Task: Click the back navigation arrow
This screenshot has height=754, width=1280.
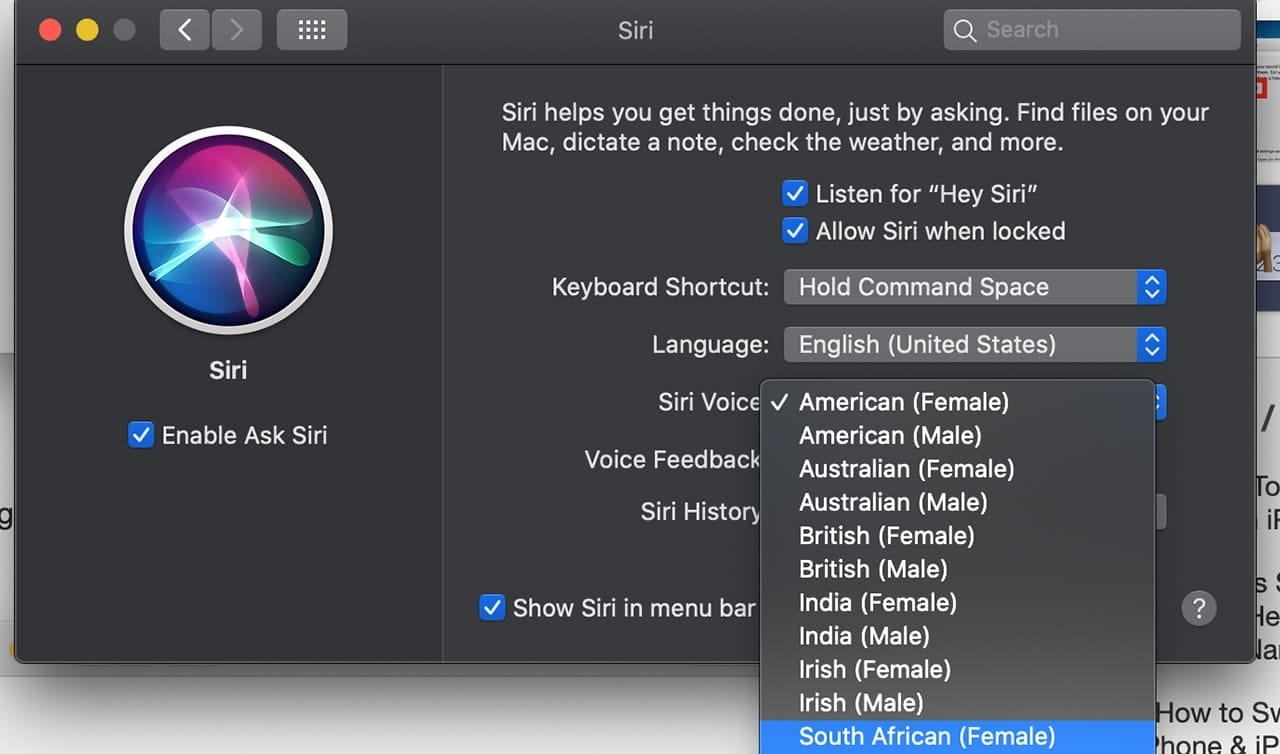Action: tap(185, 30)
